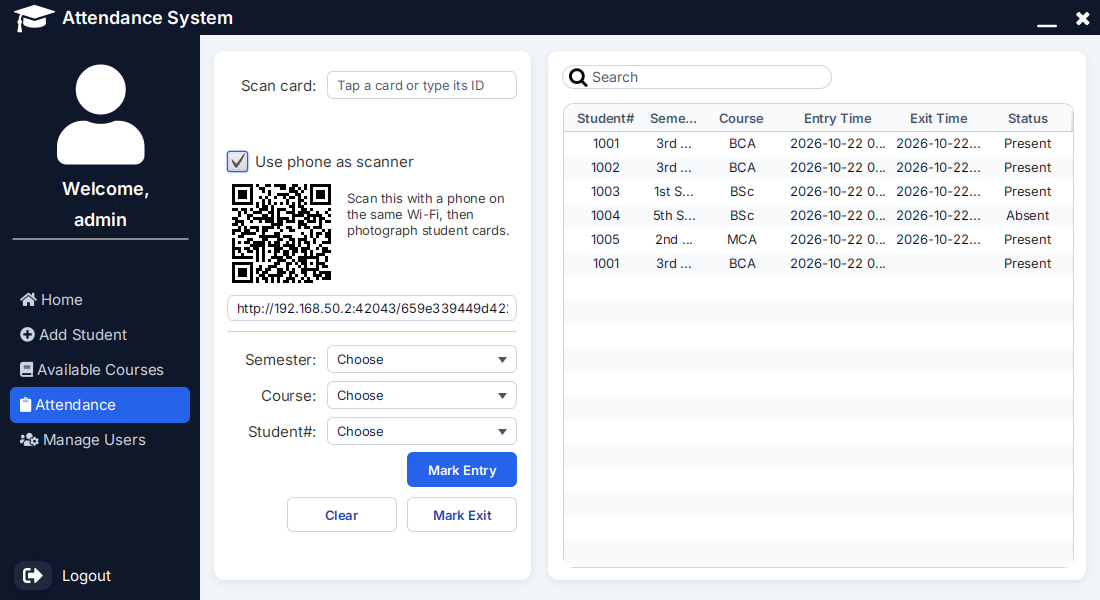This screenshot has width=1100, height=600.
Task: Sort by Student# column header
Action: [x=605, y=119]
